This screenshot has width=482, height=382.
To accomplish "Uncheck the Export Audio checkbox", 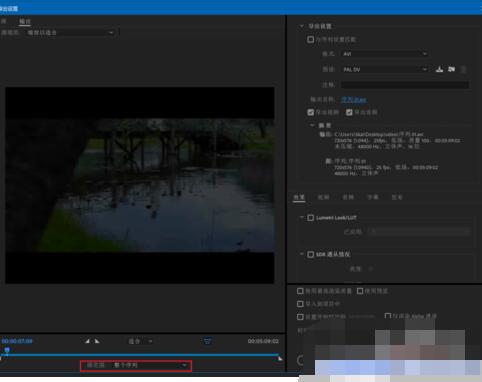I will coord(349,112).
